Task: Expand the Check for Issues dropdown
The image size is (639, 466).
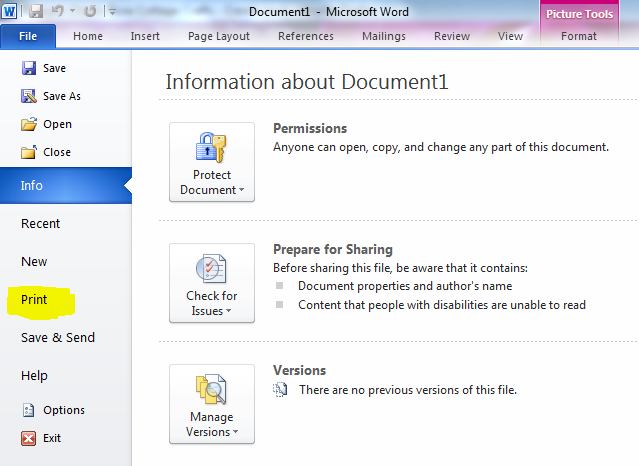Action: pyautogui.click(x=212, y=283)
